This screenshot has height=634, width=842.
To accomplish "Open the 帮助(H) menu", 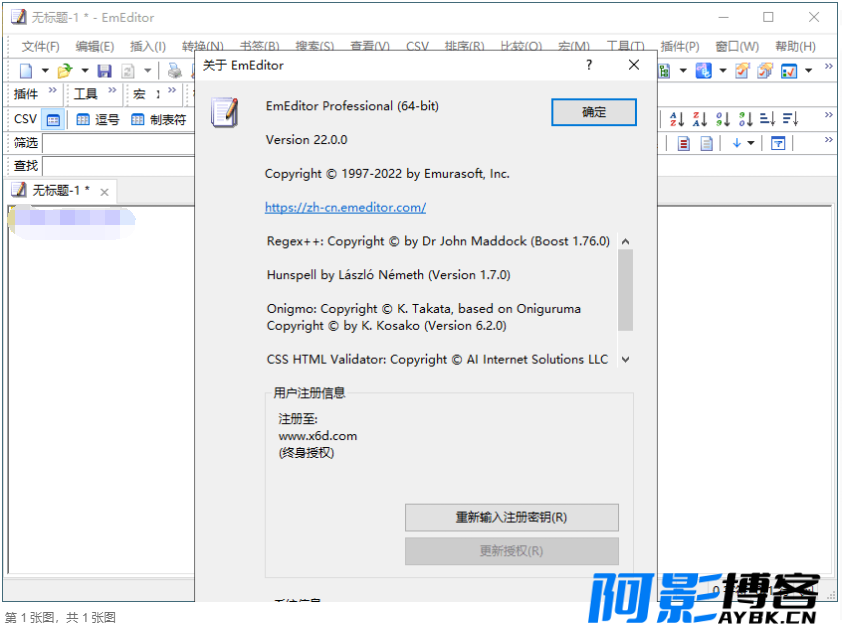I will pos(795,47).
